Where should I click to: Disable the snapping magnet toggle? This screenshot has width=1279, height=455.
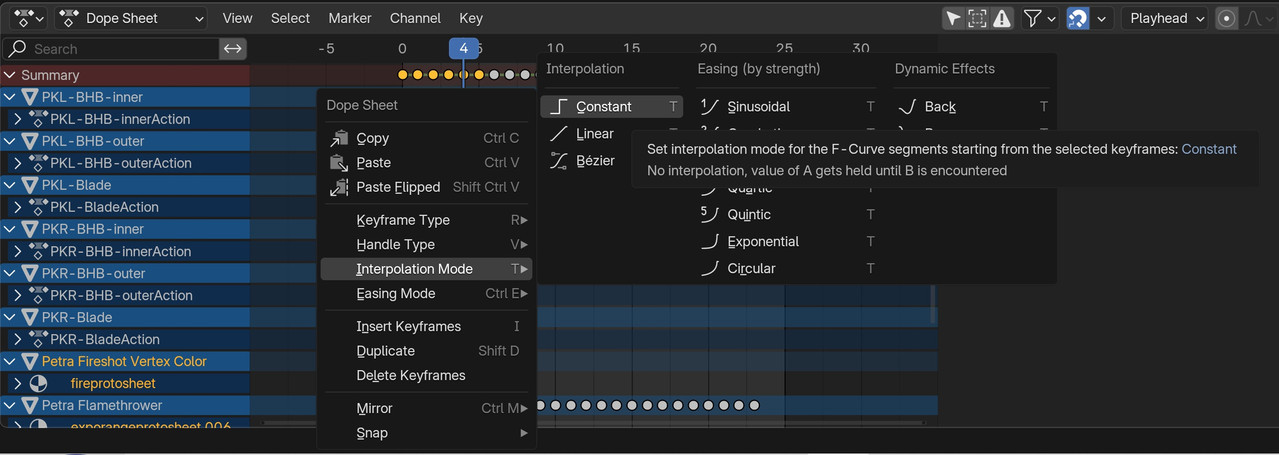[1078, 18]
